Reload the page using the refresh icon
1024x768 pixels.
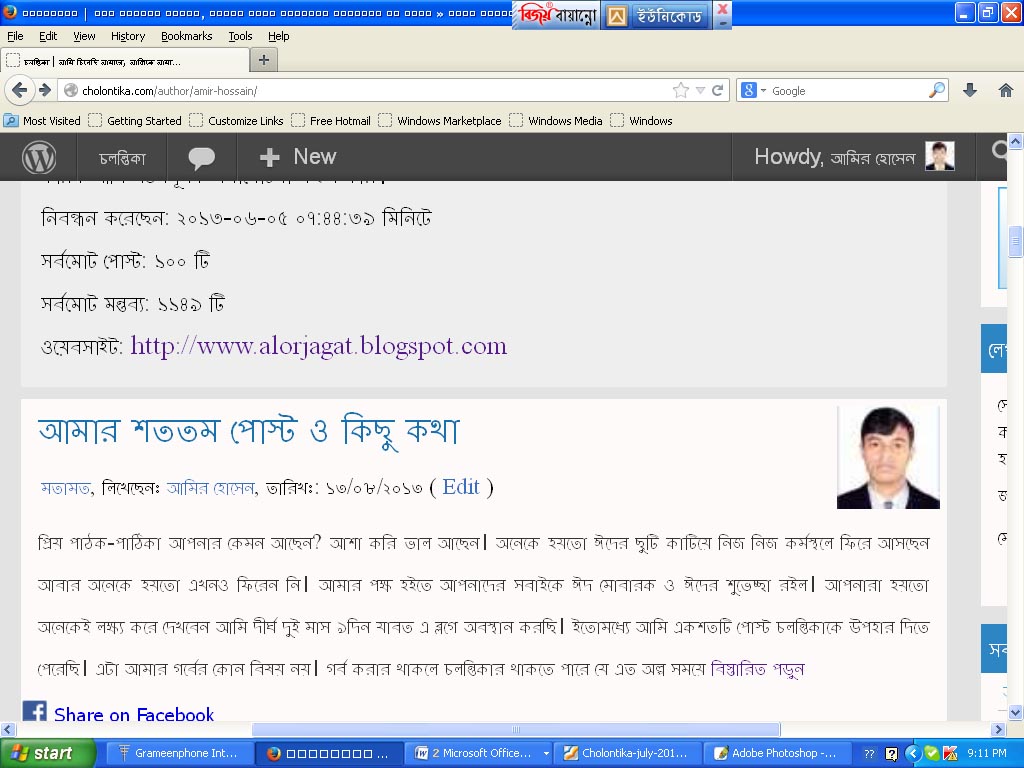pyautogui.click(x=717, y=90)
